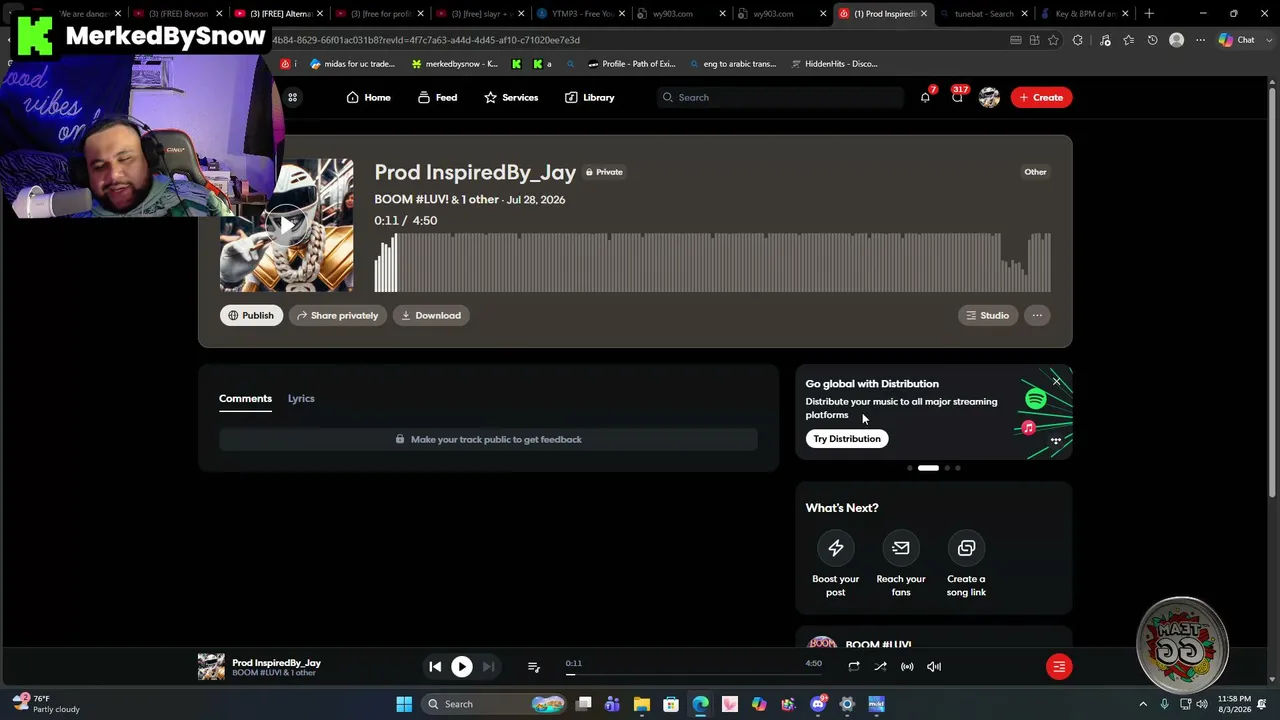This screenshot has height=720, width=1280.
Task: Open Microsoft Store from the taskbar
Action: (x=671, y=704)
